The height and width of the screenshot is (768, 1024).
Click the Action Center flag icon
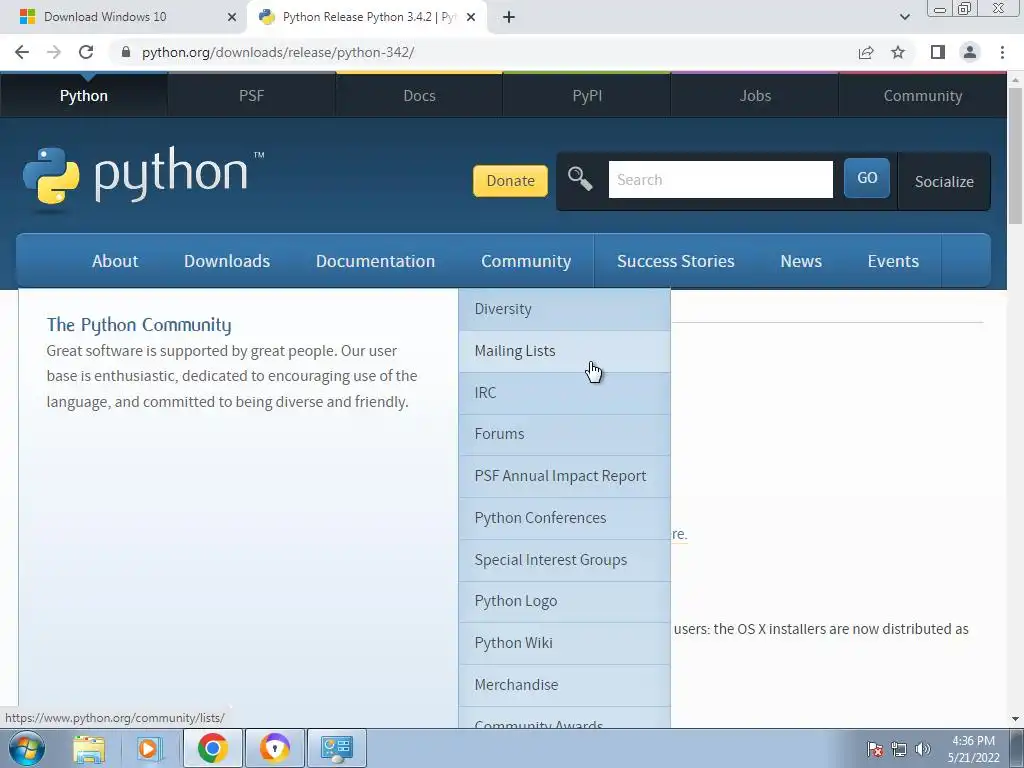(875, 749)
